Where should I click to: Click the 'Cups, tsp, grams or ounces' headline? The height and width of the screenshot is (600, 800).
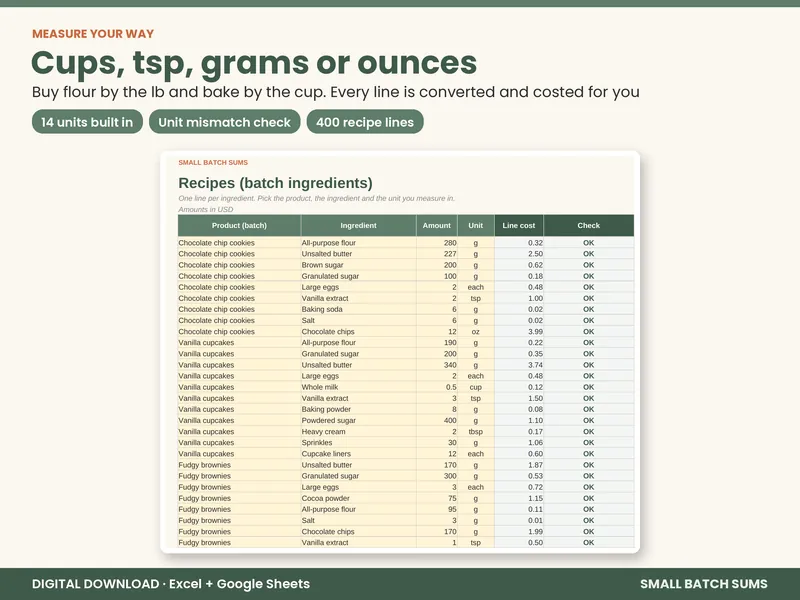[x=254, y=64]
